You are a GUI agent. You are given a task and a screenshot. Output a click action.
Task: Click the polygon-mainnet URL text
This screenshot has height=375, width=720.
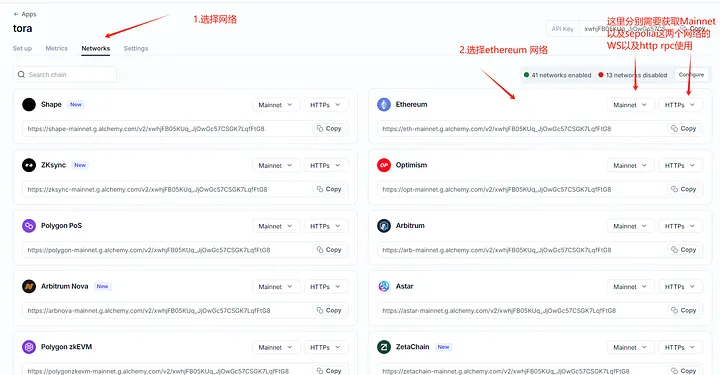149,250
